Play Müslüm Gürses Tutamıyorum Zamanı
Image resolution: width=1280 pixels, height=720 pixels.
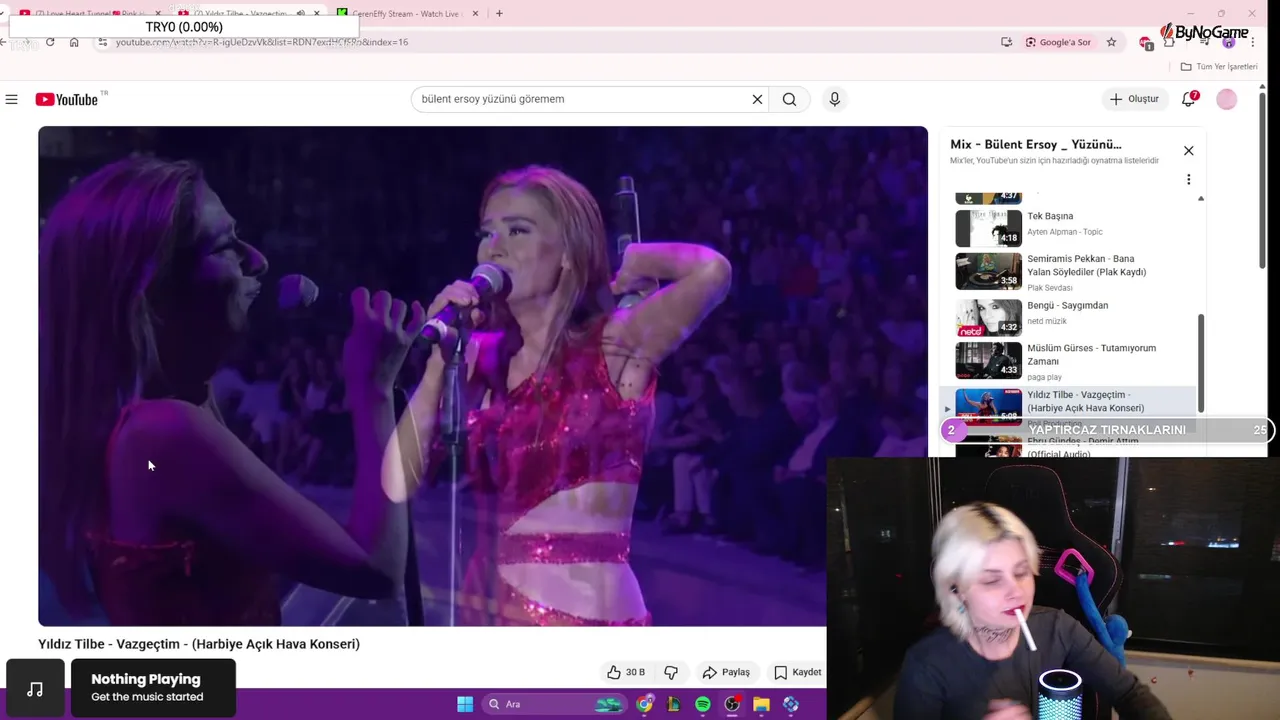click(1091, 355)
